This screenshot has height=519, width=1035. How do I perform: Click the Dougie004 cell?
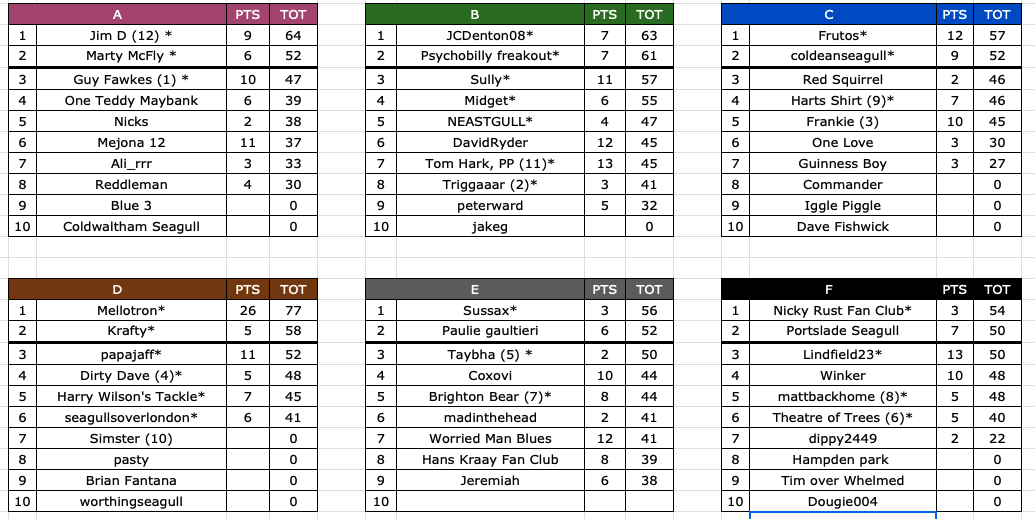click(x=843, y=502)
